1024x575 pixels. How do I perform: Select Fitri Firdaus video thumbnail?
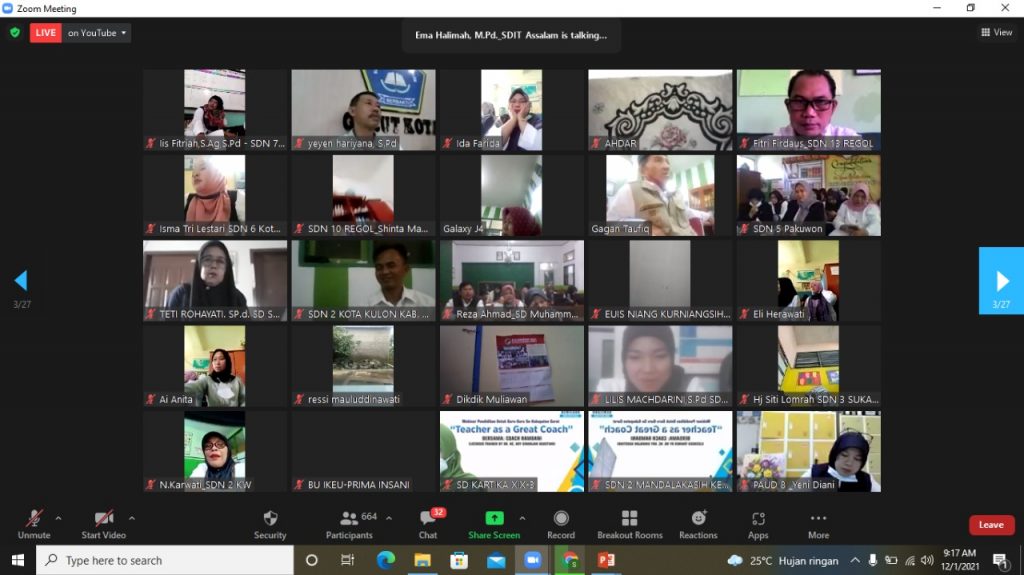[x=808, y=109]
